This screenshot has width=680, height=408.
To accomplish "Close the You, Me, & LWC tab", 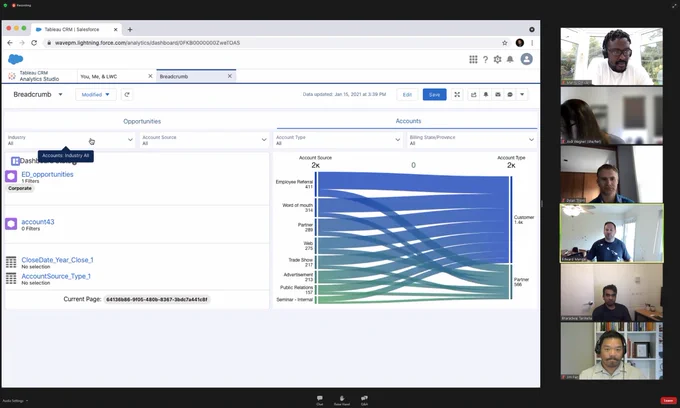I will click(x=150, y=76).
